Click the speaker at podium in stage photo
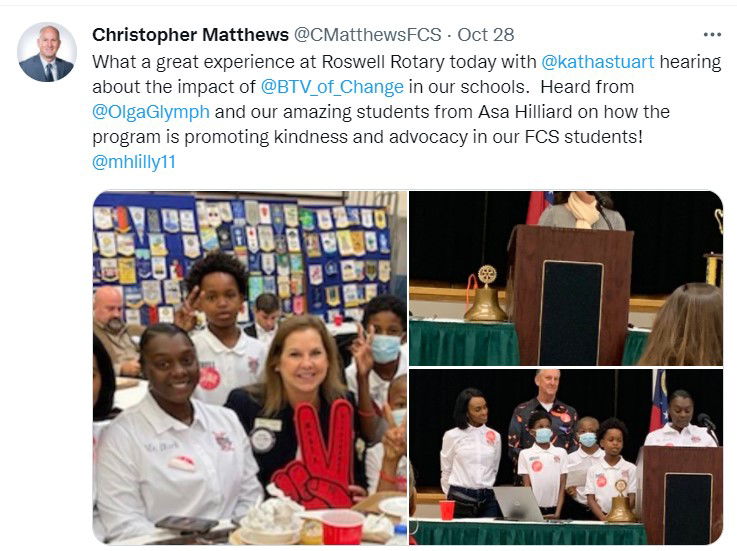 click(x=681, y=419)
